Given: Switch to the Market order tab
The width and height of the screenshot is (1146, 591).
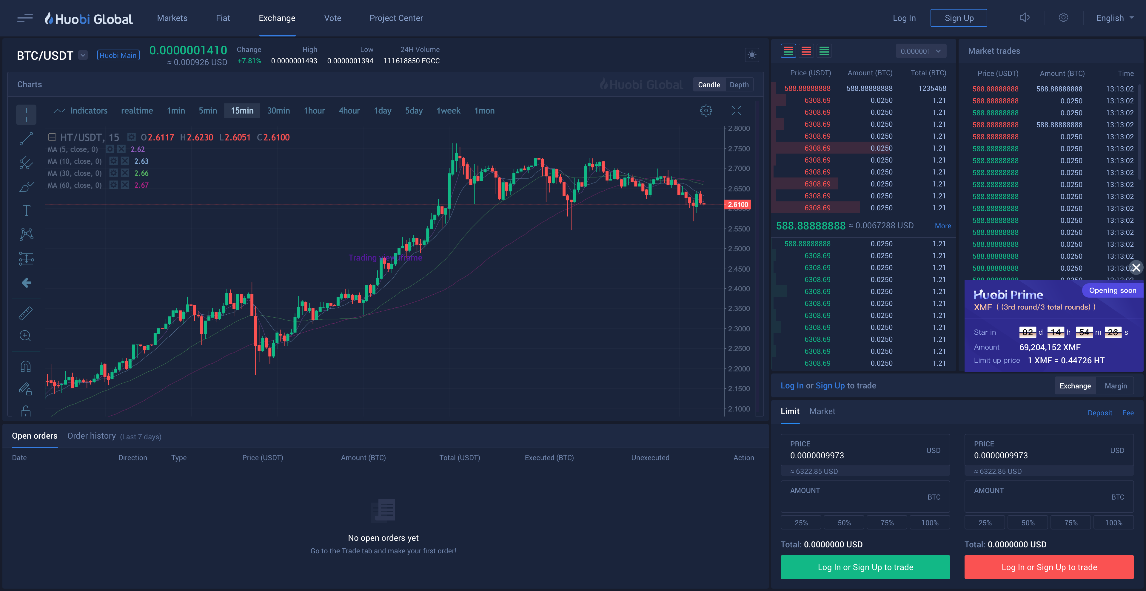Looking at the screenshot, I should tap(822, 411).
